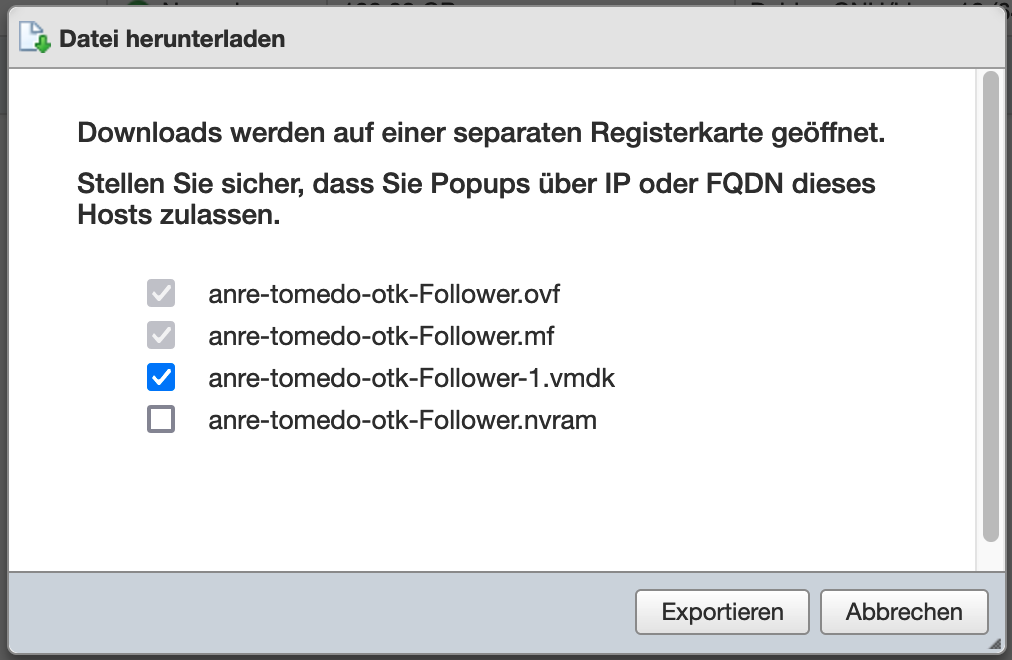Click the blank content area below the file list
1012x660 pixels.
tap(491, 503)
